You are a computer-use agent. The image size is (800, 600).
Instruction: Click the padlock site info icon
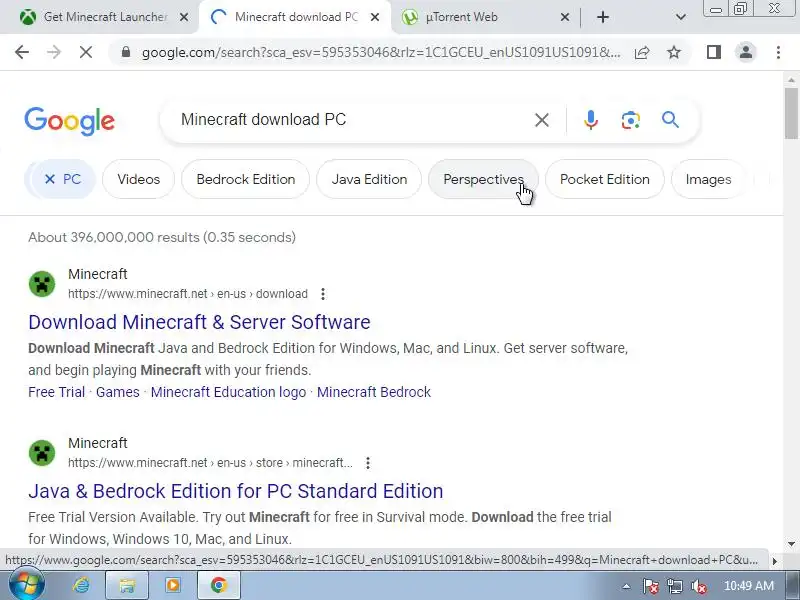point(126,52)
